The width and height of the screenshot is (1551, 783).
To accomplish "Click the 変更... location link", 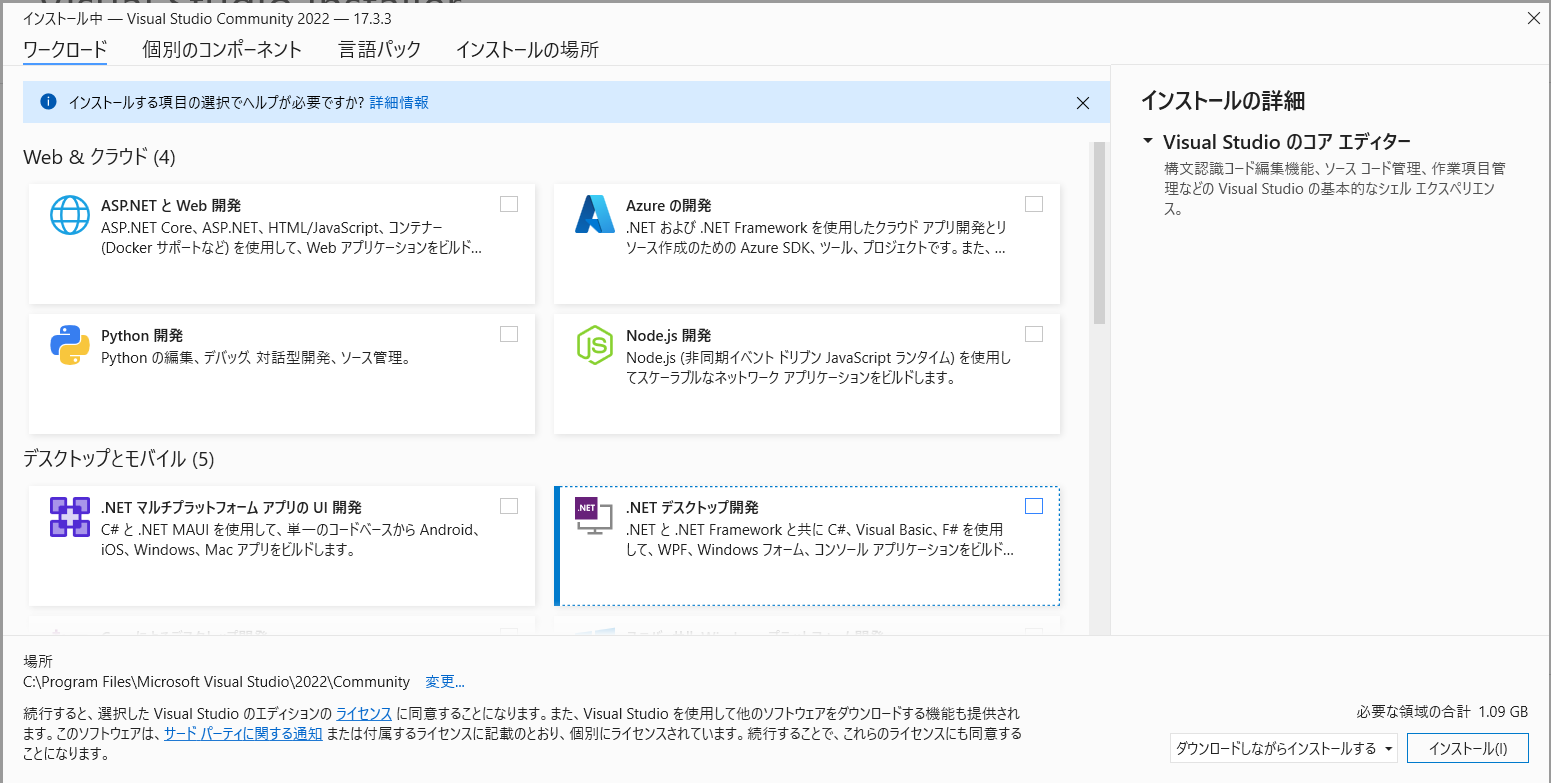I will tap(445, 682).
